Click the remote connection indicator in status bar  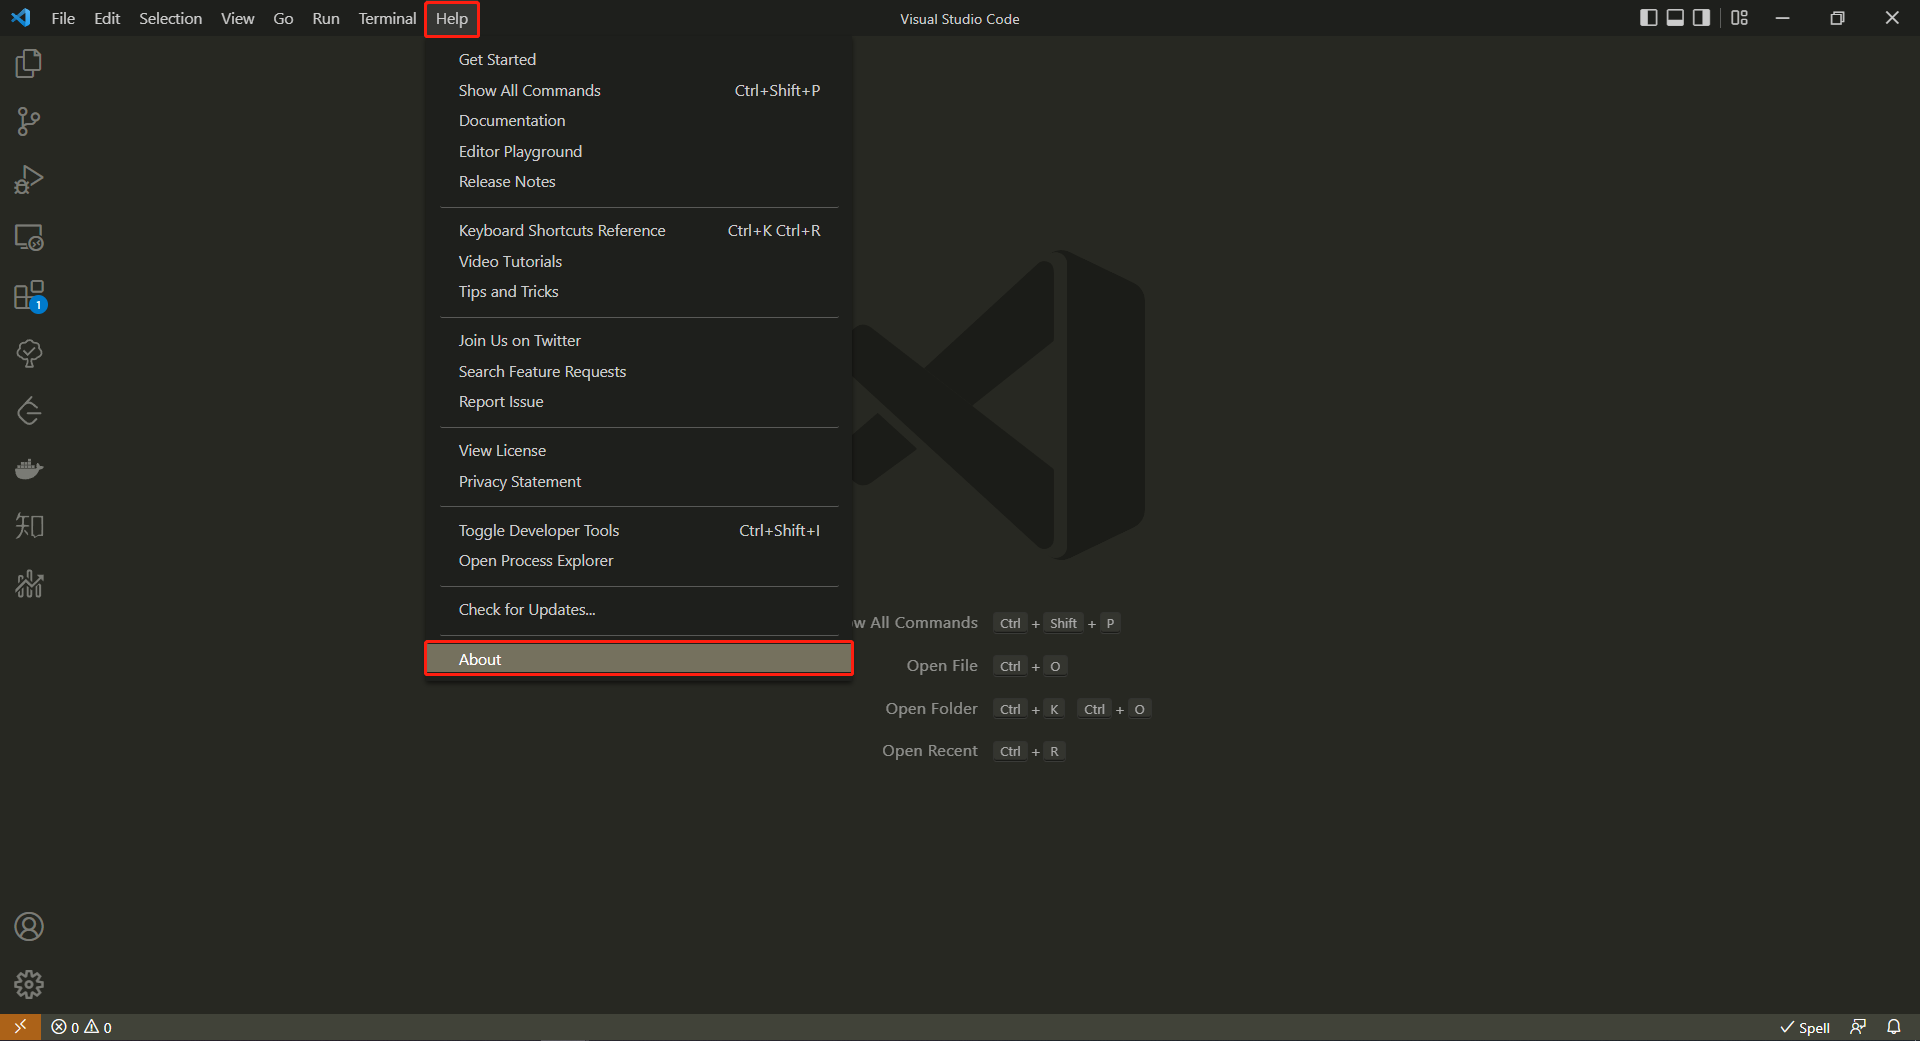tap(19, 1027)
